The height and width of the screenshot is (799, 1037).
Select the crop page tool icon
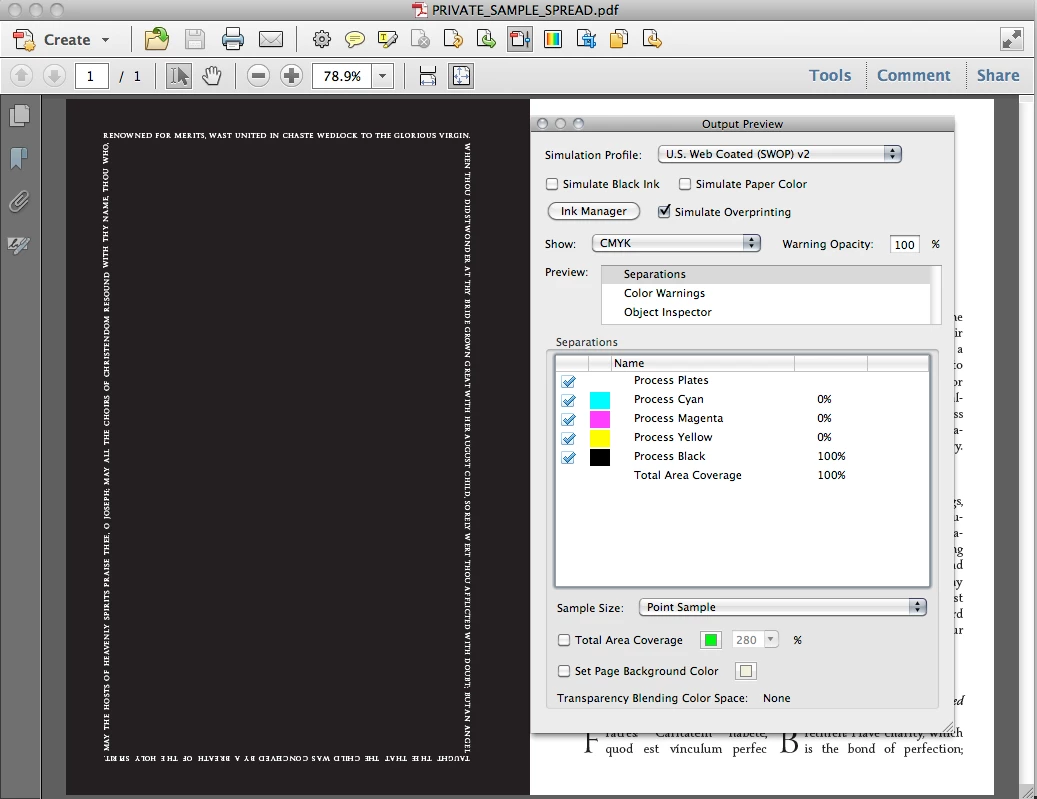[x=586, y=40]
